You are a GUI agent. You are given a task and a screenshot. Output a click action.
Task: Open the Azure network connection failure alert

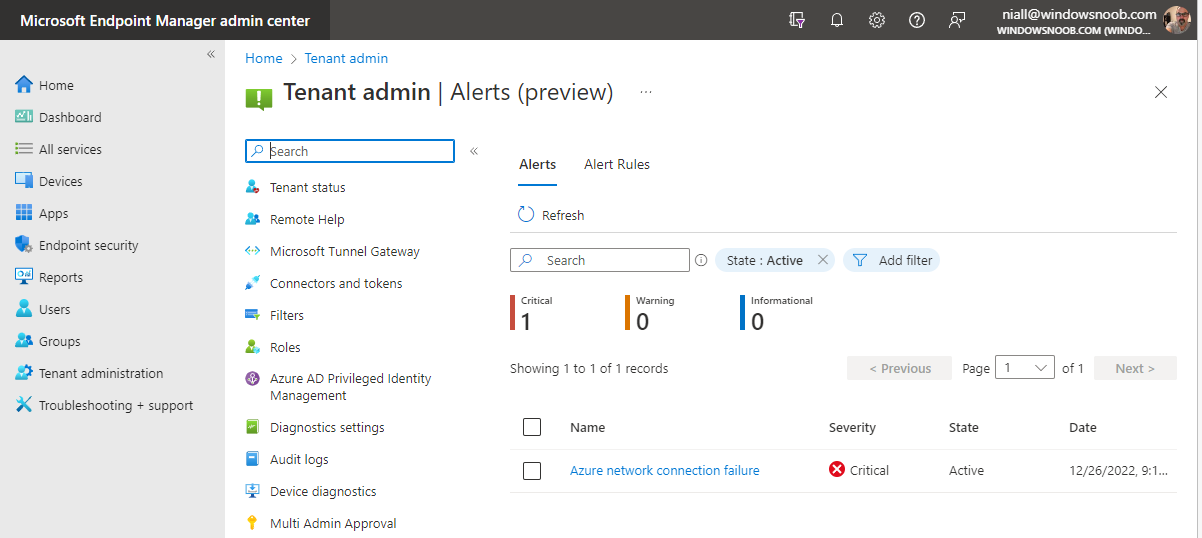(x=665, y=470)
